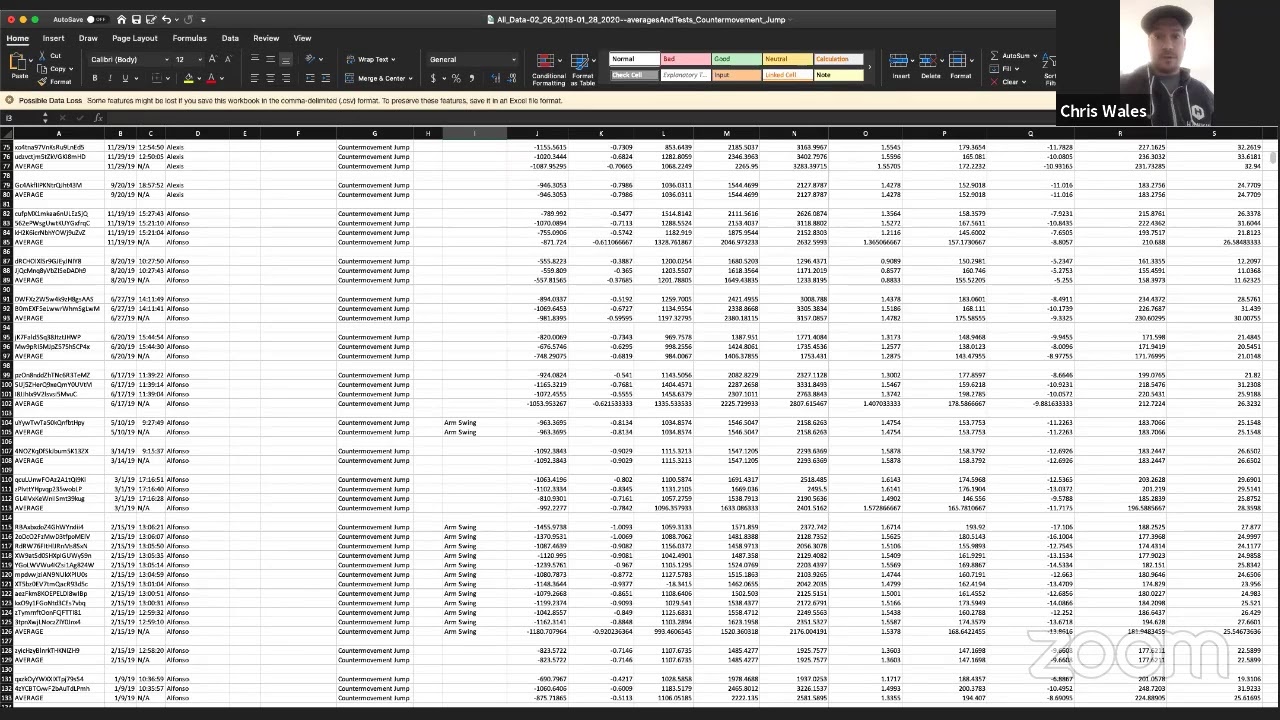Select column M header
Screen dimensions: 1280x720
726,133
